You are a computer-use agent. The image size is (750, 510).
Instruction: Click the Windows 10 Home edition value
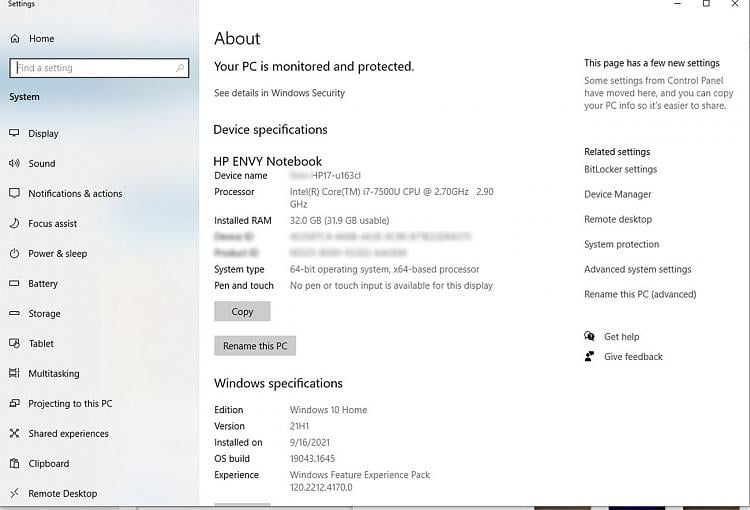328,410
